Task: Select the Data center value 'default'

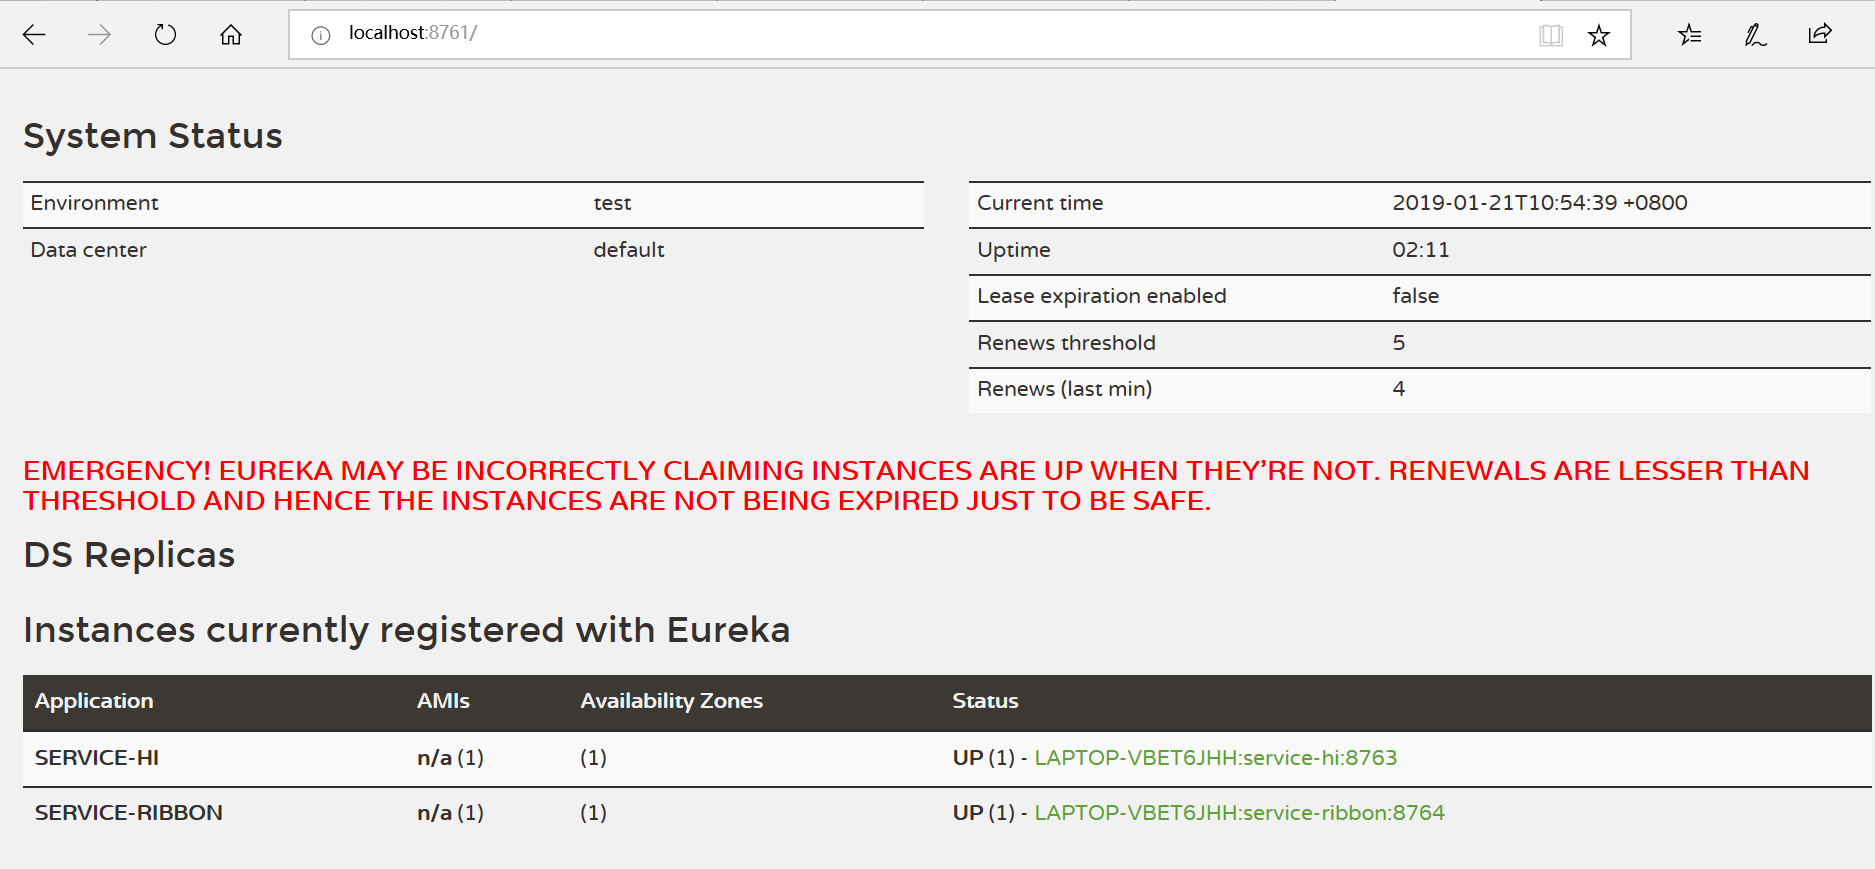Action: coord(628,250)
